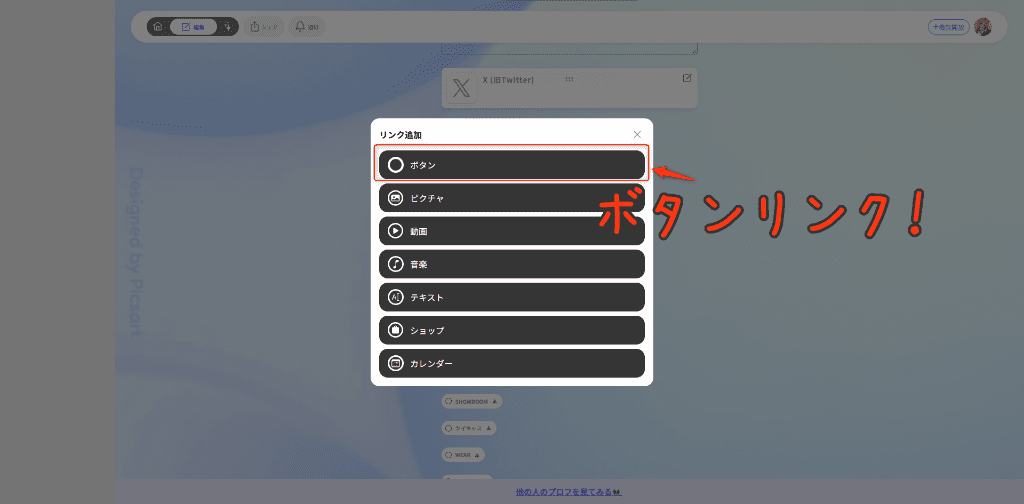Choose ピクチャ from the link list

pyautogui.click(x=511, y=198)
